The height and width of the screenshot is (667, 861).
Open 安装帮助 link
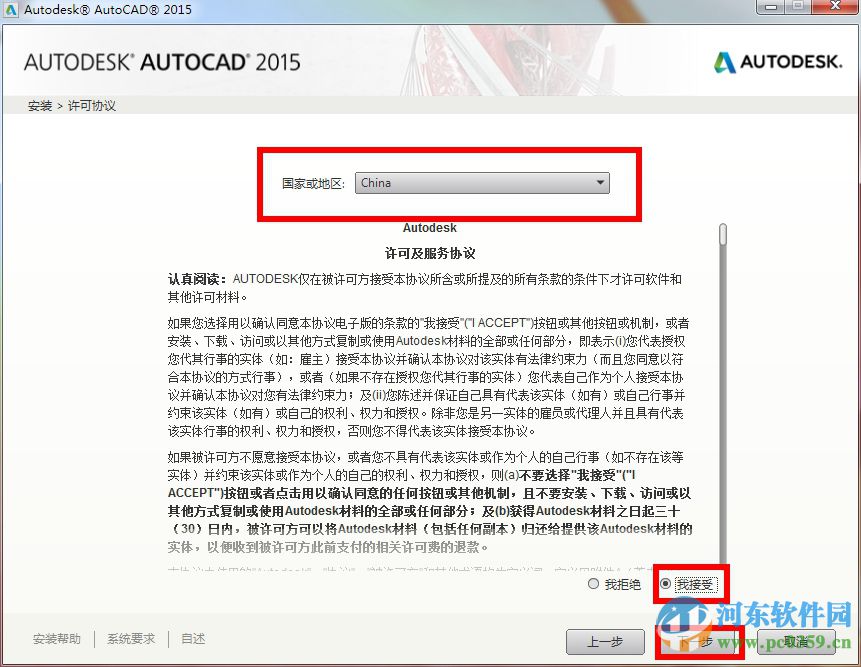point(56,638)
